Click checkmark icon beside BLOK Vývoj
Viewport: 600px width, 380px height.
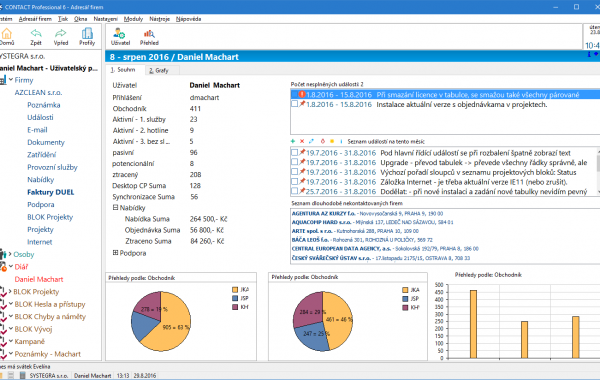point(3,329)
